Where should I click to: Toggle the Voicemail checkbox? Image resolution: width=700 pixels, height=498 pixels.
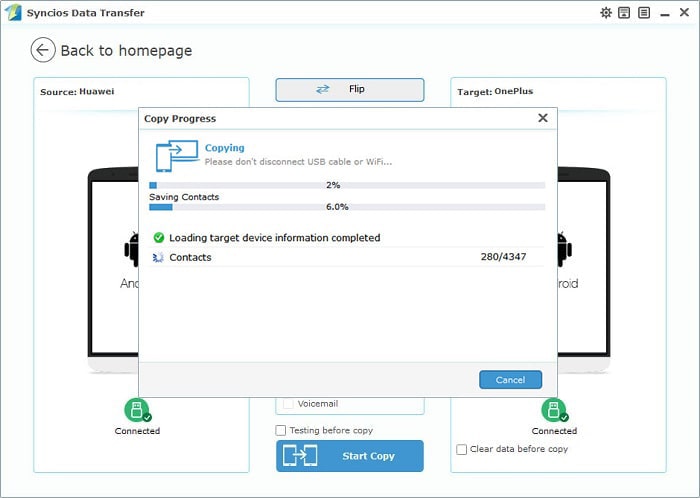(x=288, y=404)
